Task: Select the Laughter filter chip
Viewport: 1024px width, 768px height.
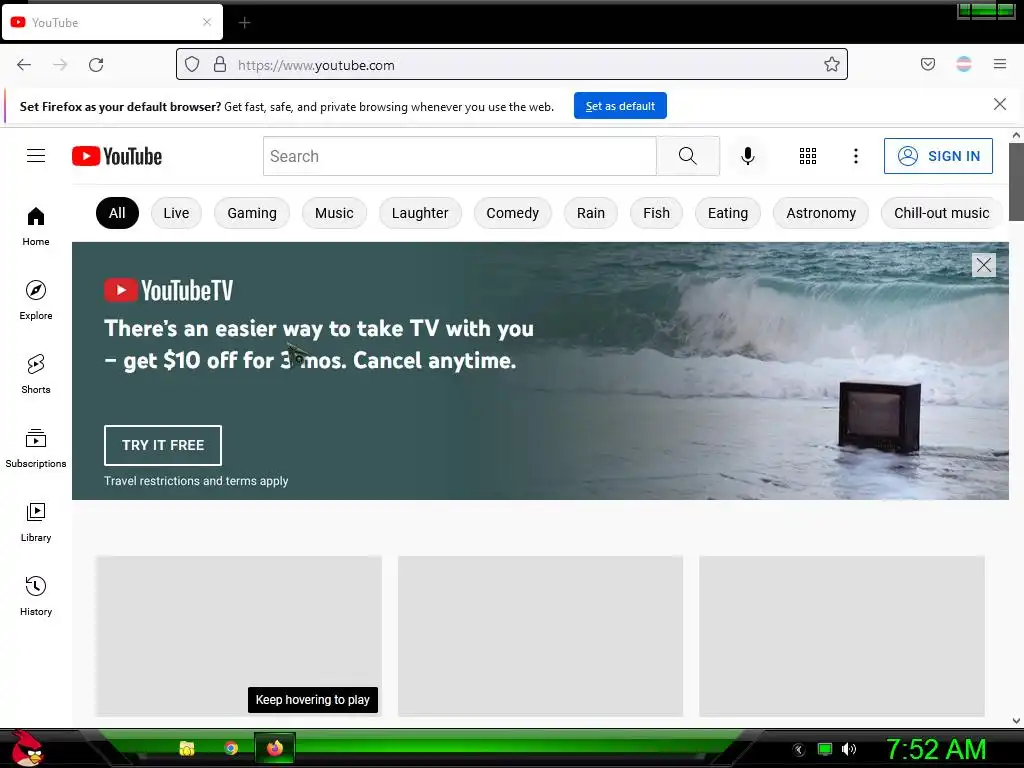Action: 420,213
